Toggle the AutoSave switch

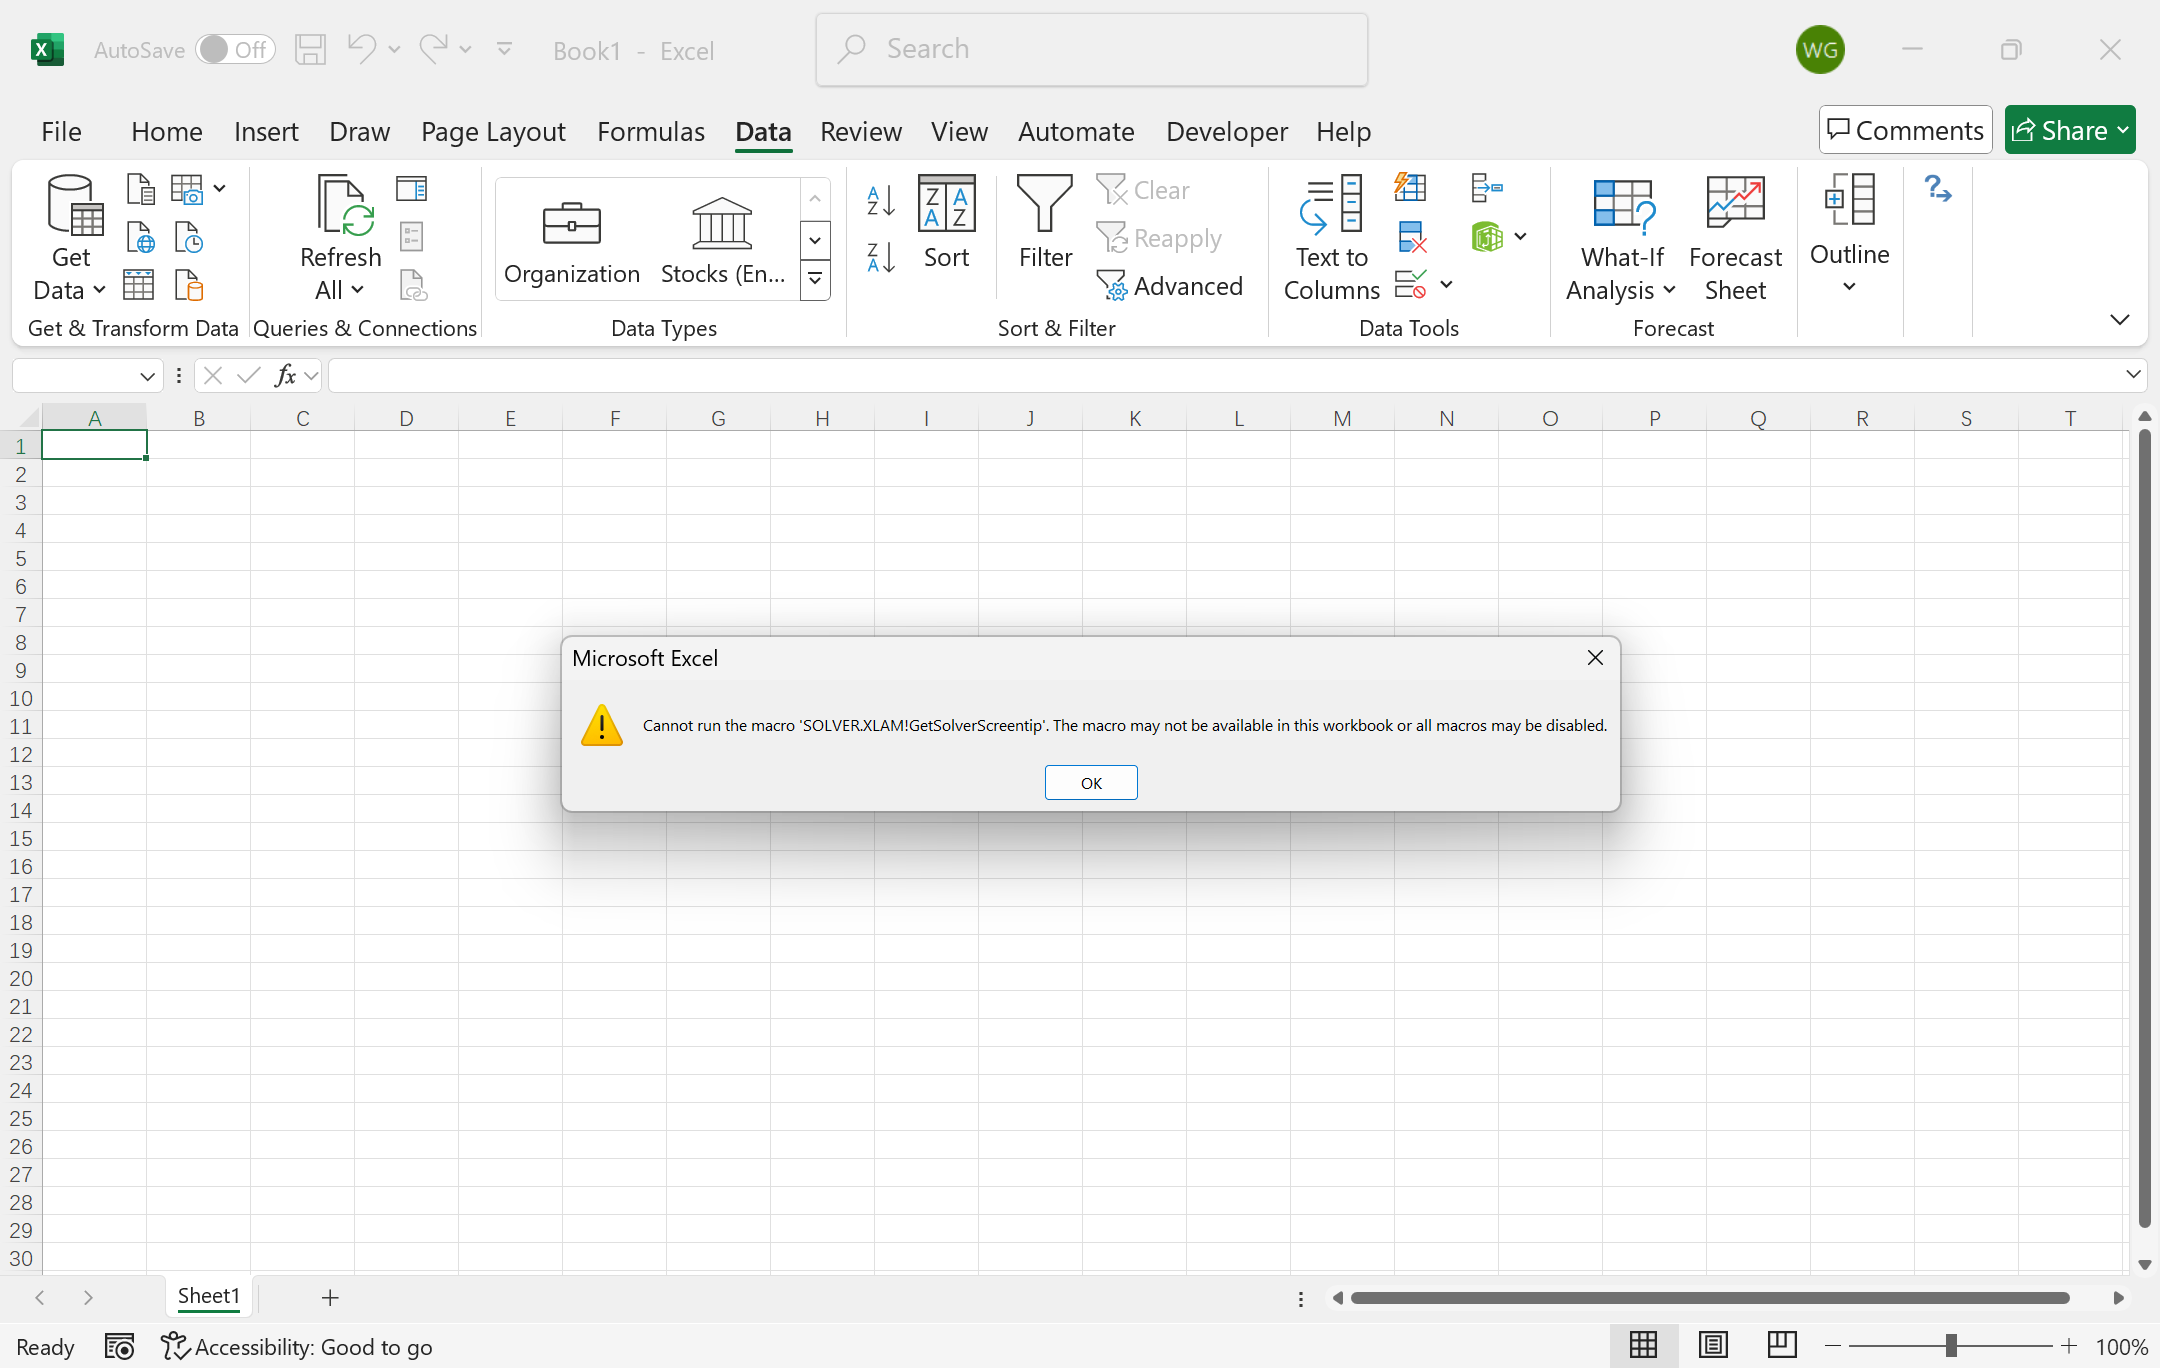pos(235,49)
